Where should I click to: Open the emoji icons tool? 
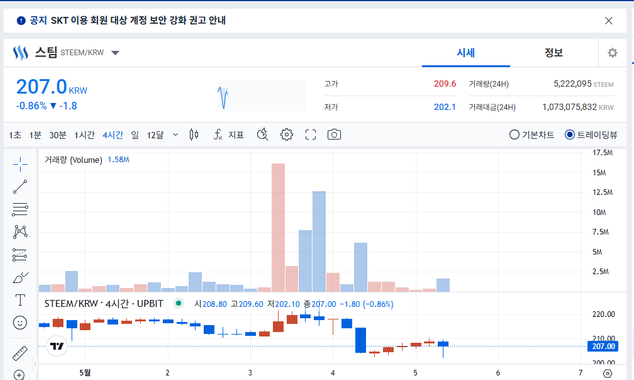20,323
